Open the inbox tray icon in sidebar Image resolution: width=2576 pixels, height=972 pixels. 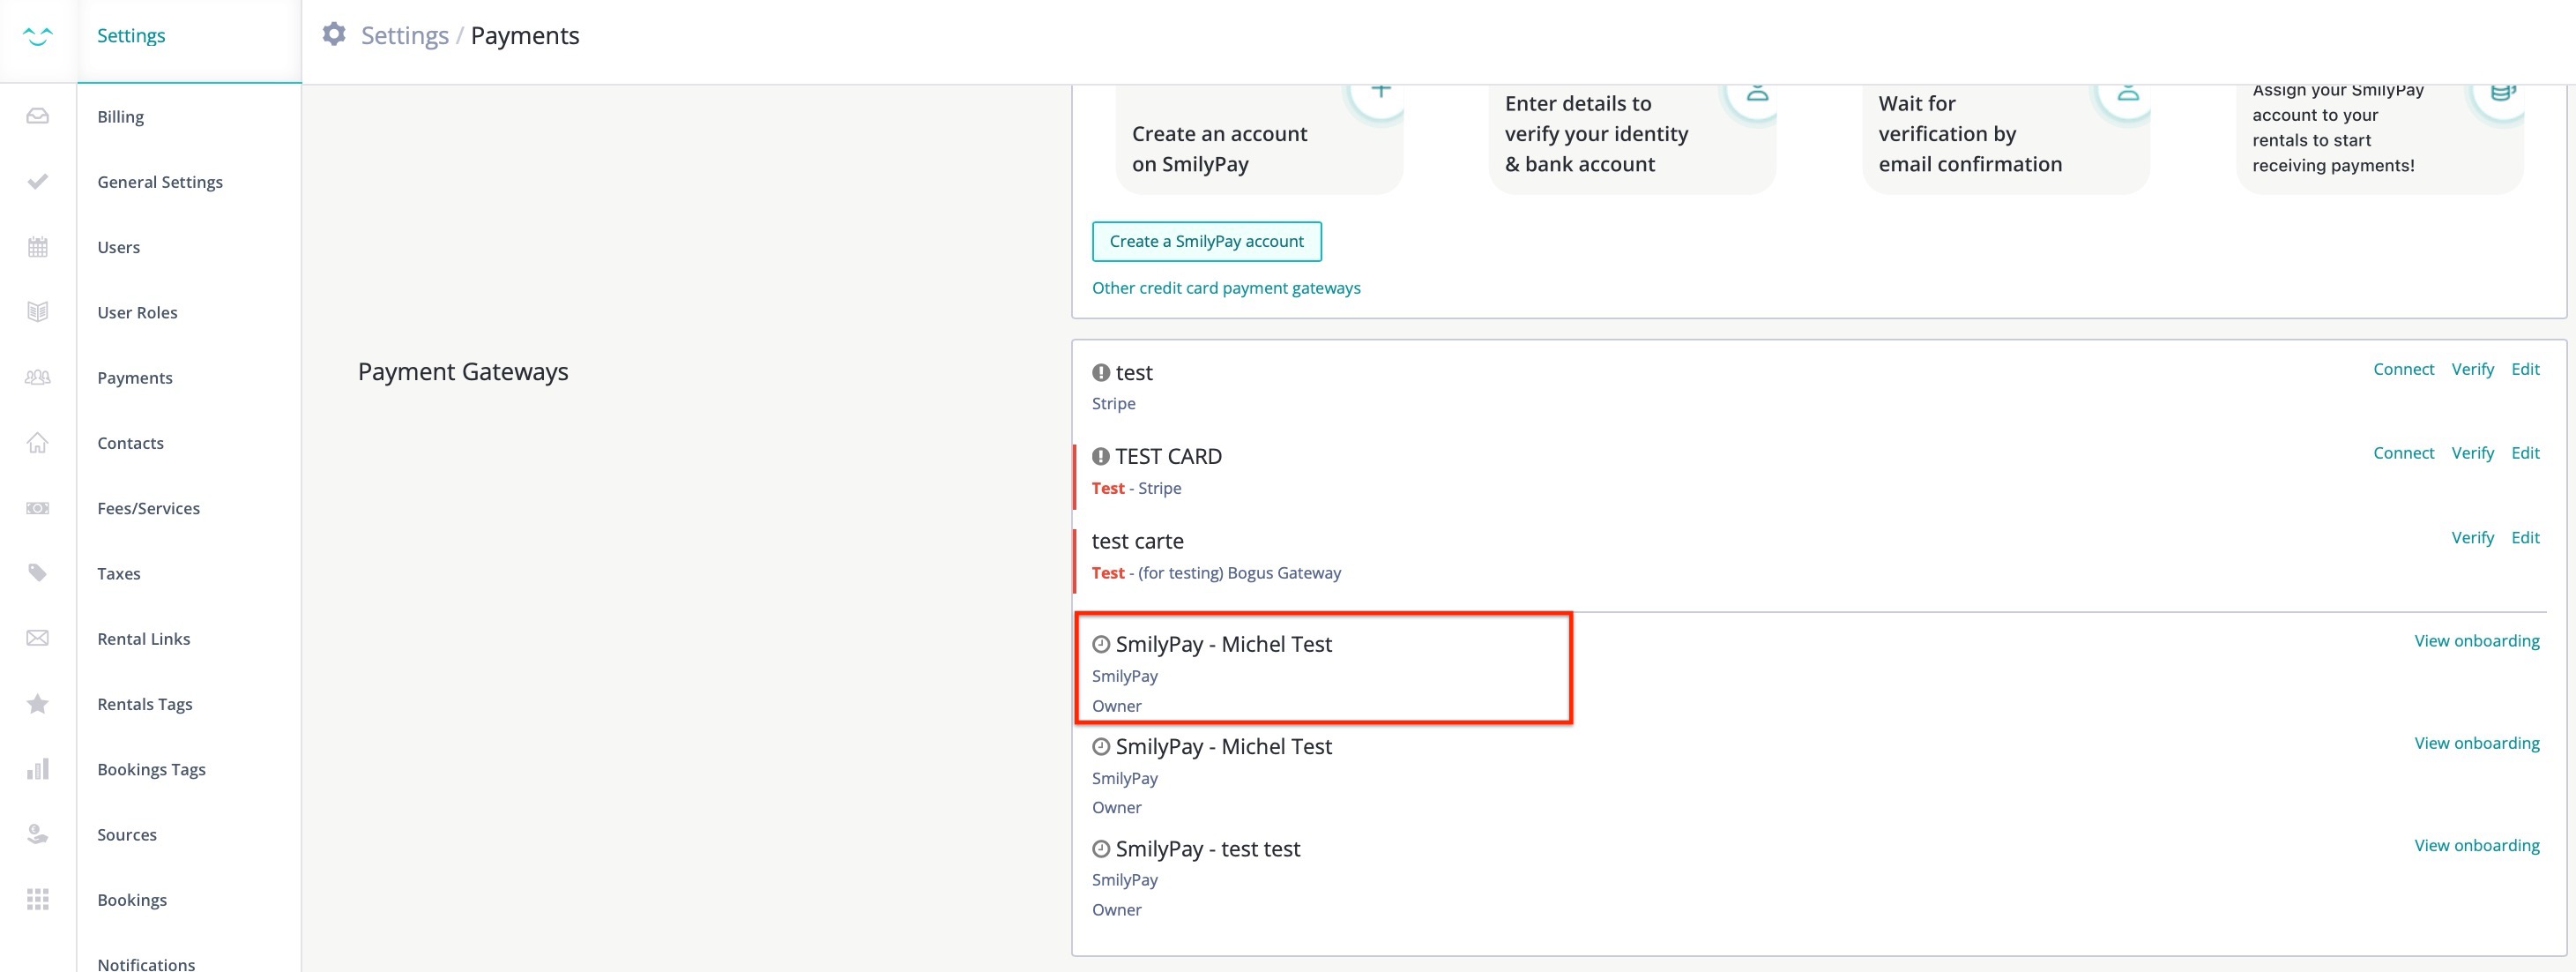[38, 116]
